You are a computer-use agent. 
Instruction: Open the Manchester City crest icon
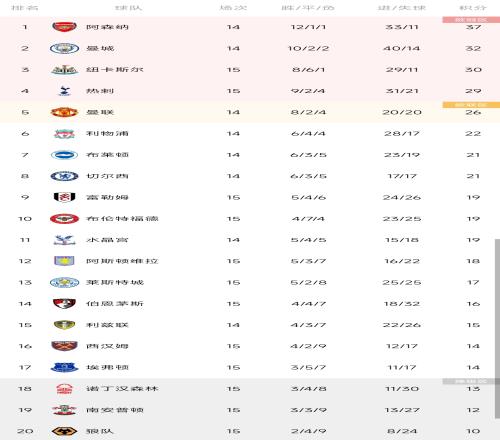tap(64, 48)
